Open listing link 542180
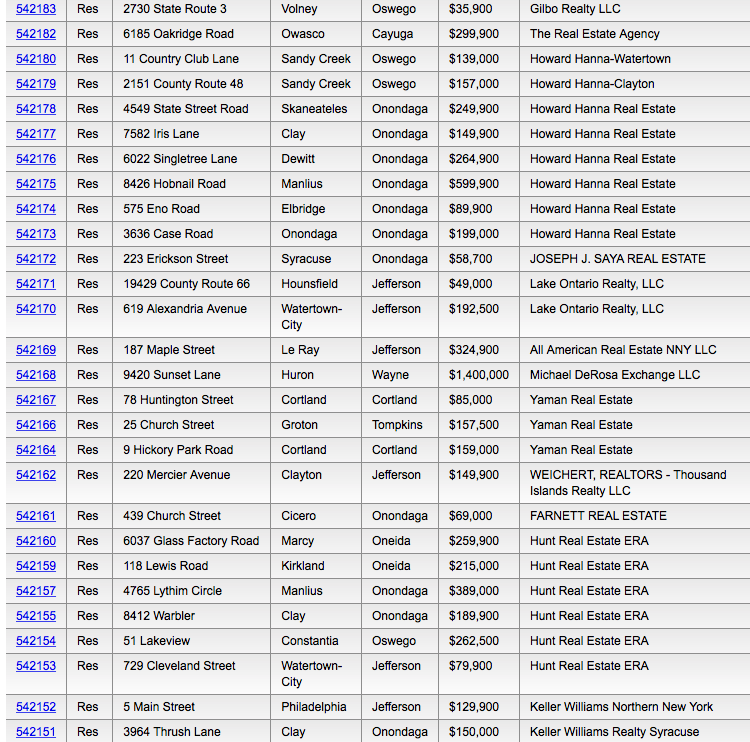The height and width of the screenshot is (742, 750). tap(36, 59)
